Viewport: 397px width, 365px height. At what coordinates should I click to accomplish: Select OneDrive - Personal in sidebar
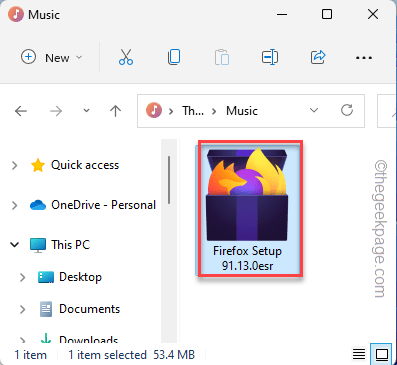103,205
